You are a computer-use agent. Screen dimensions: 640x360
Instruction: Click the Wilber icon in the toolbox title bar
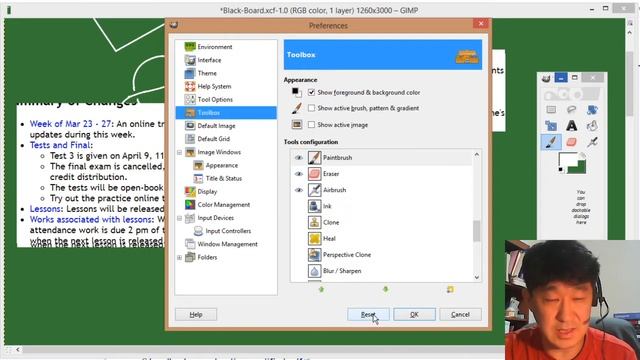pos(546,78)
